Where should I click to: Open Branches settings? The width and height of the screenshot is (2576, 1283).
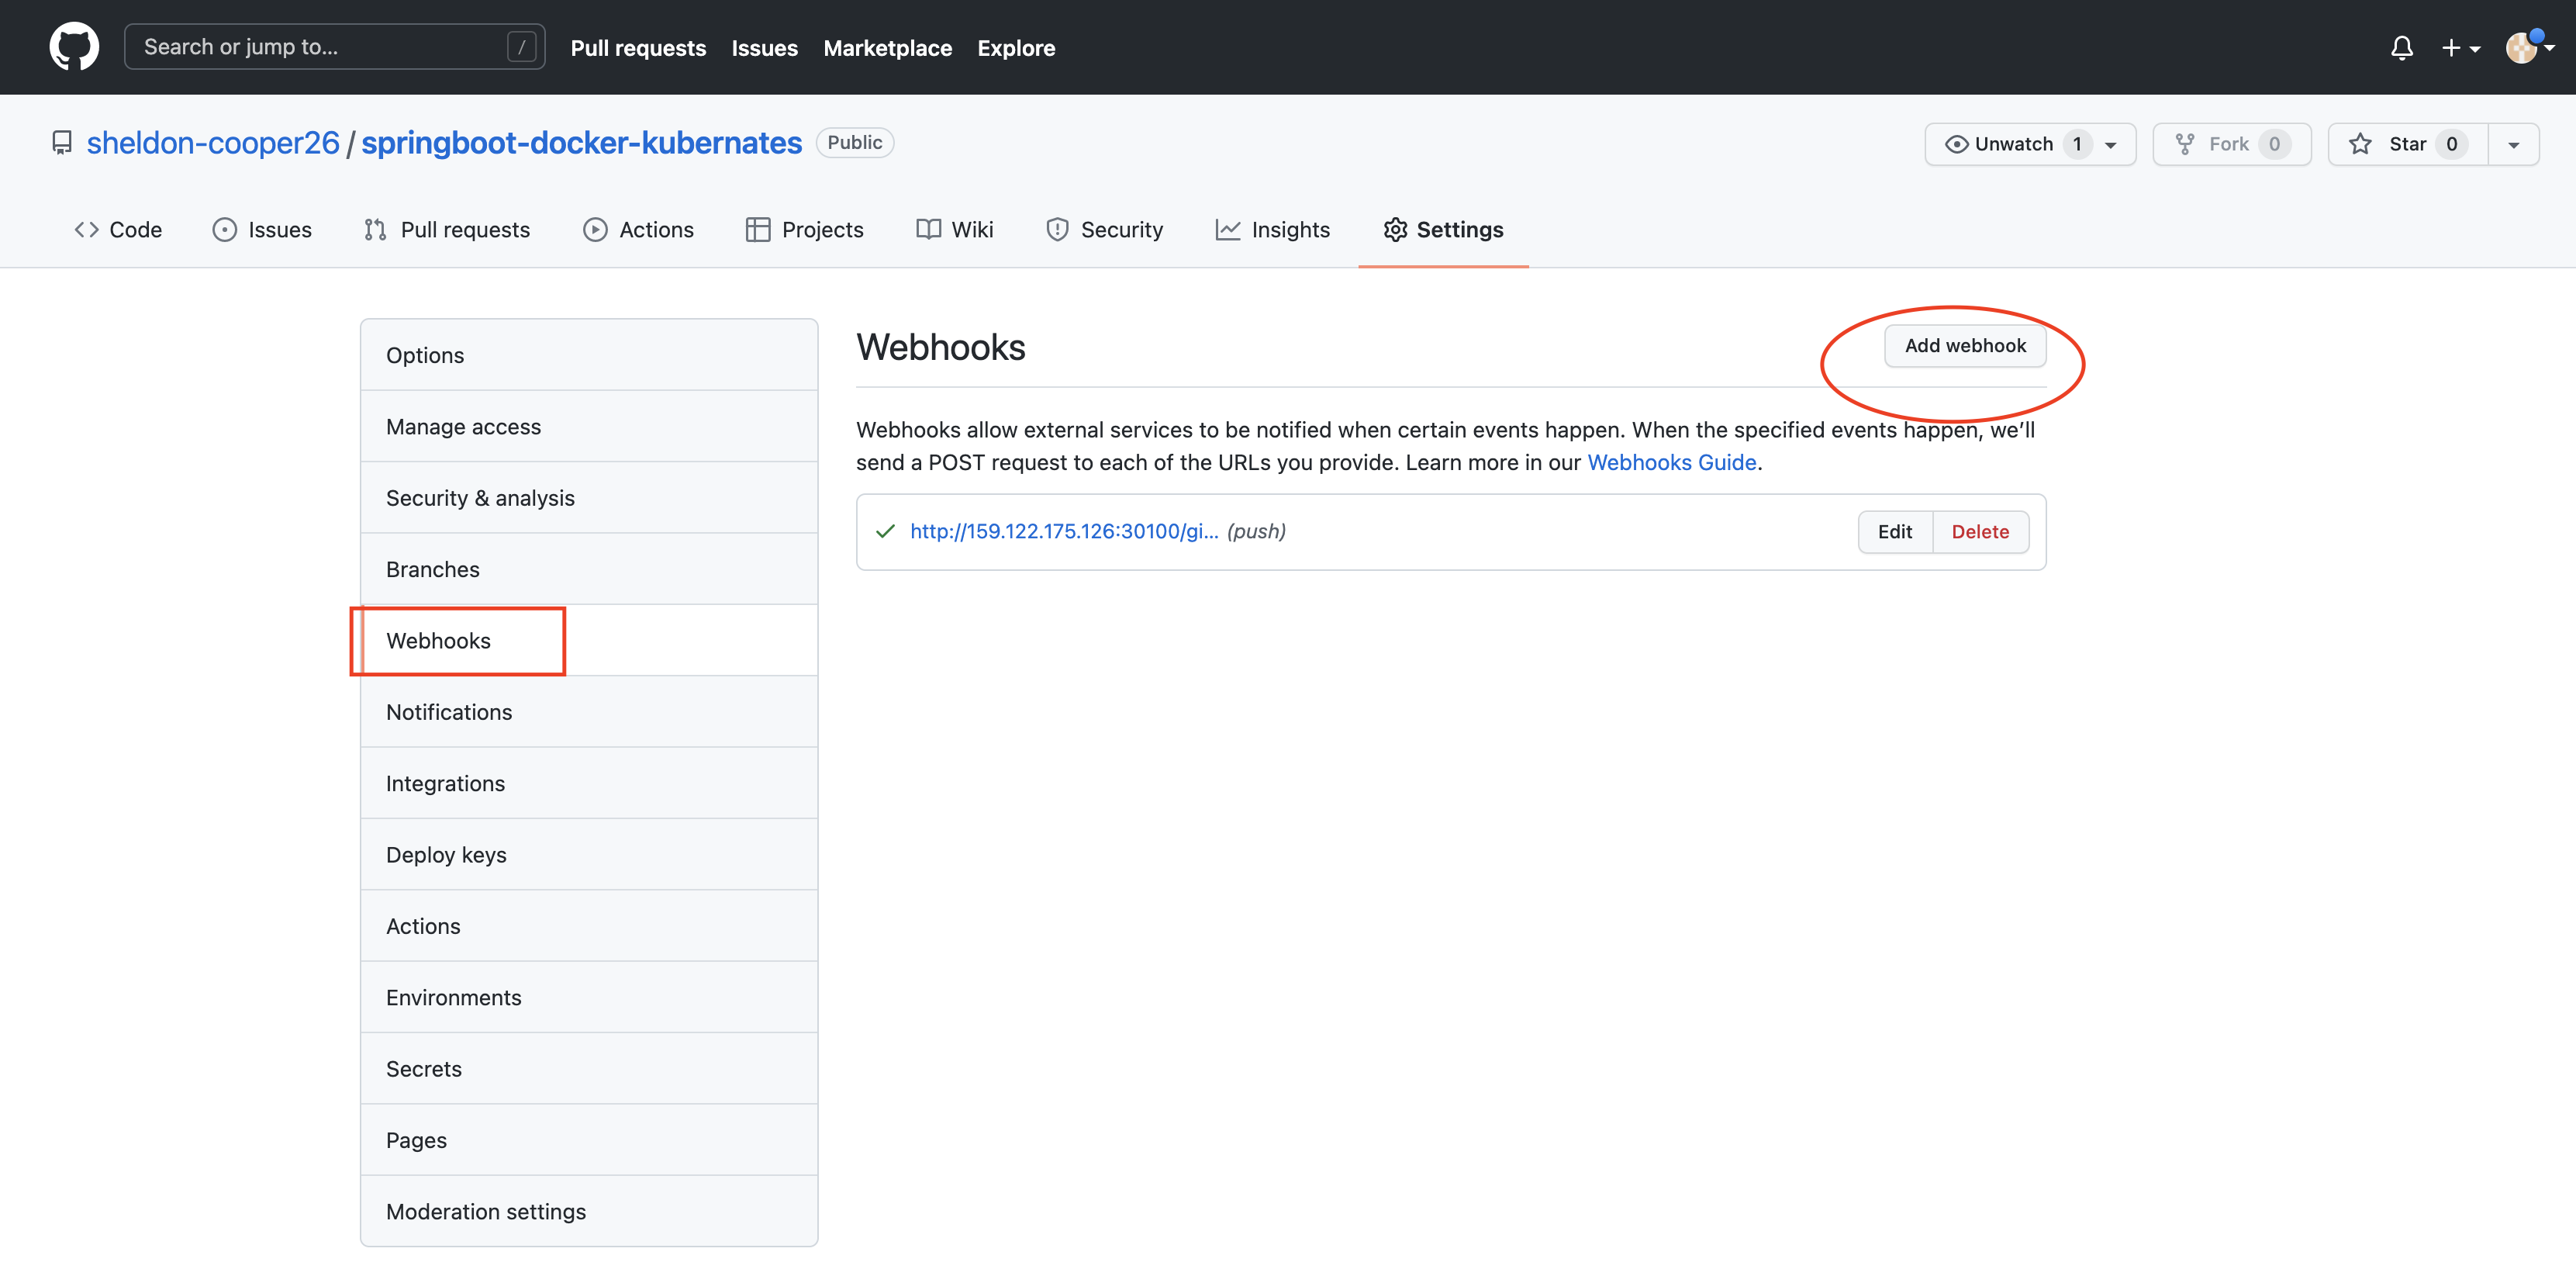pos(589,569)
